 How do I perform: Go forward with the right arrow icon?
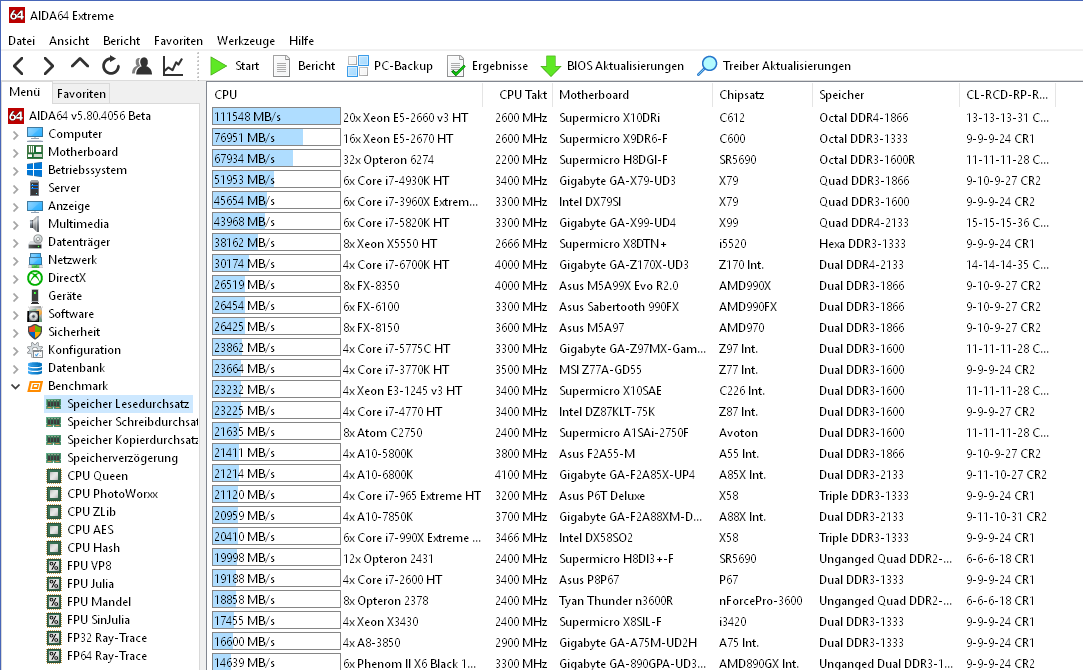[x=48, y=66]
